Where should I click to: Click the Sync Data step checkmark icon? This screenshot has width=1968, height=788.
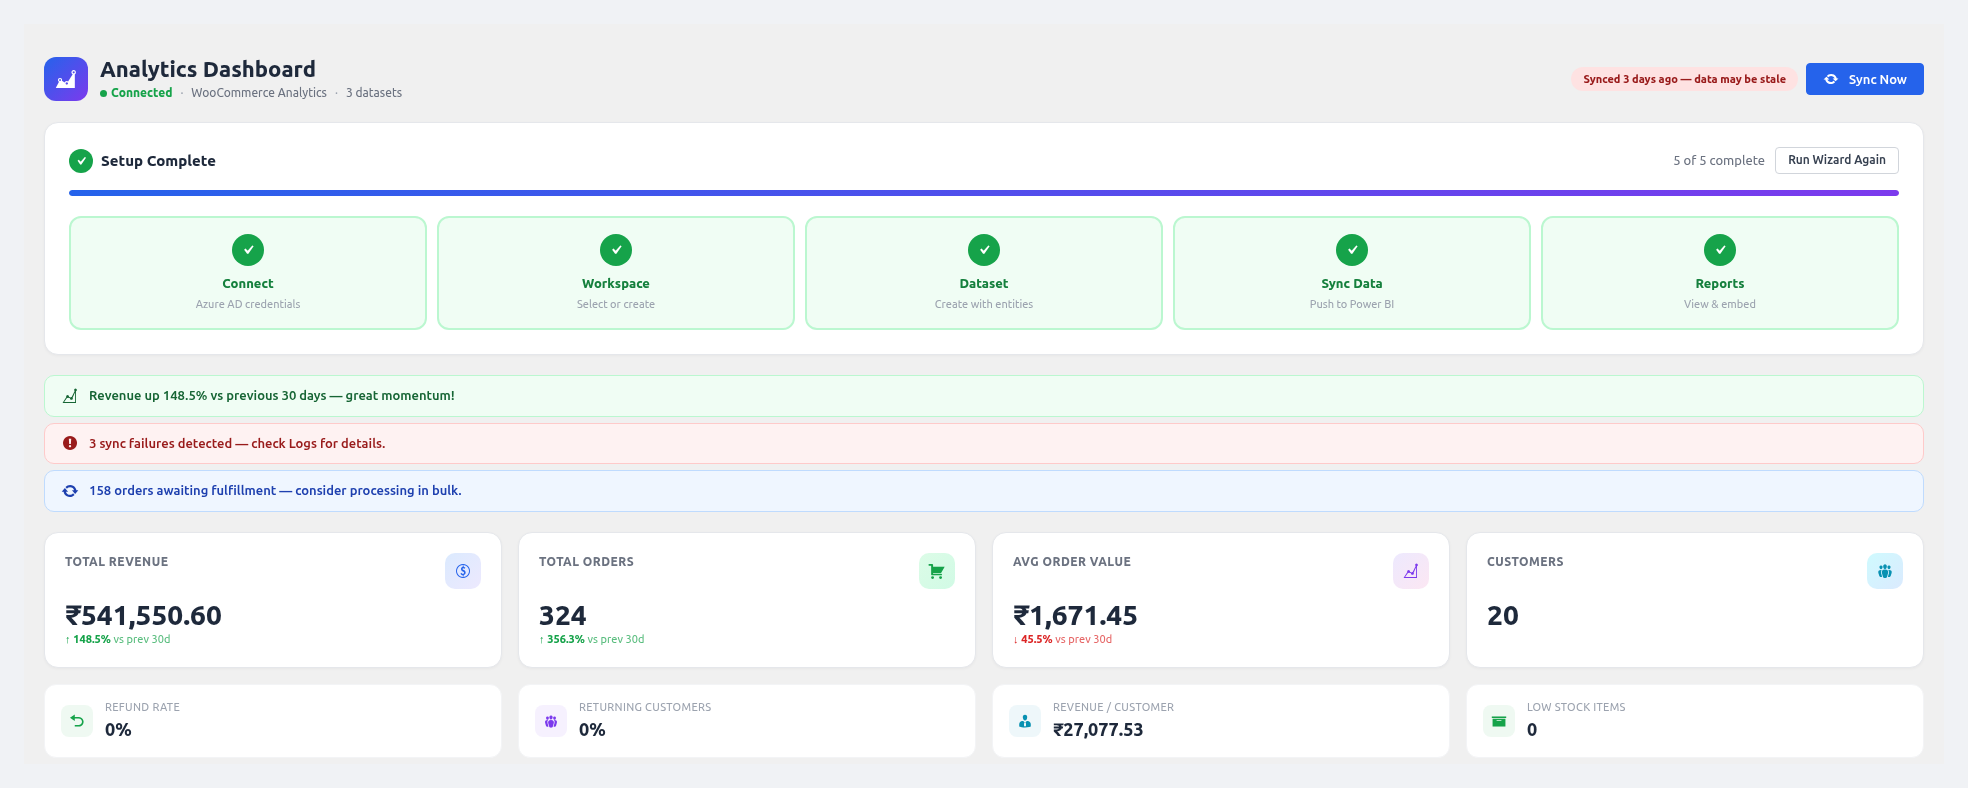(x=1352, y=250)
